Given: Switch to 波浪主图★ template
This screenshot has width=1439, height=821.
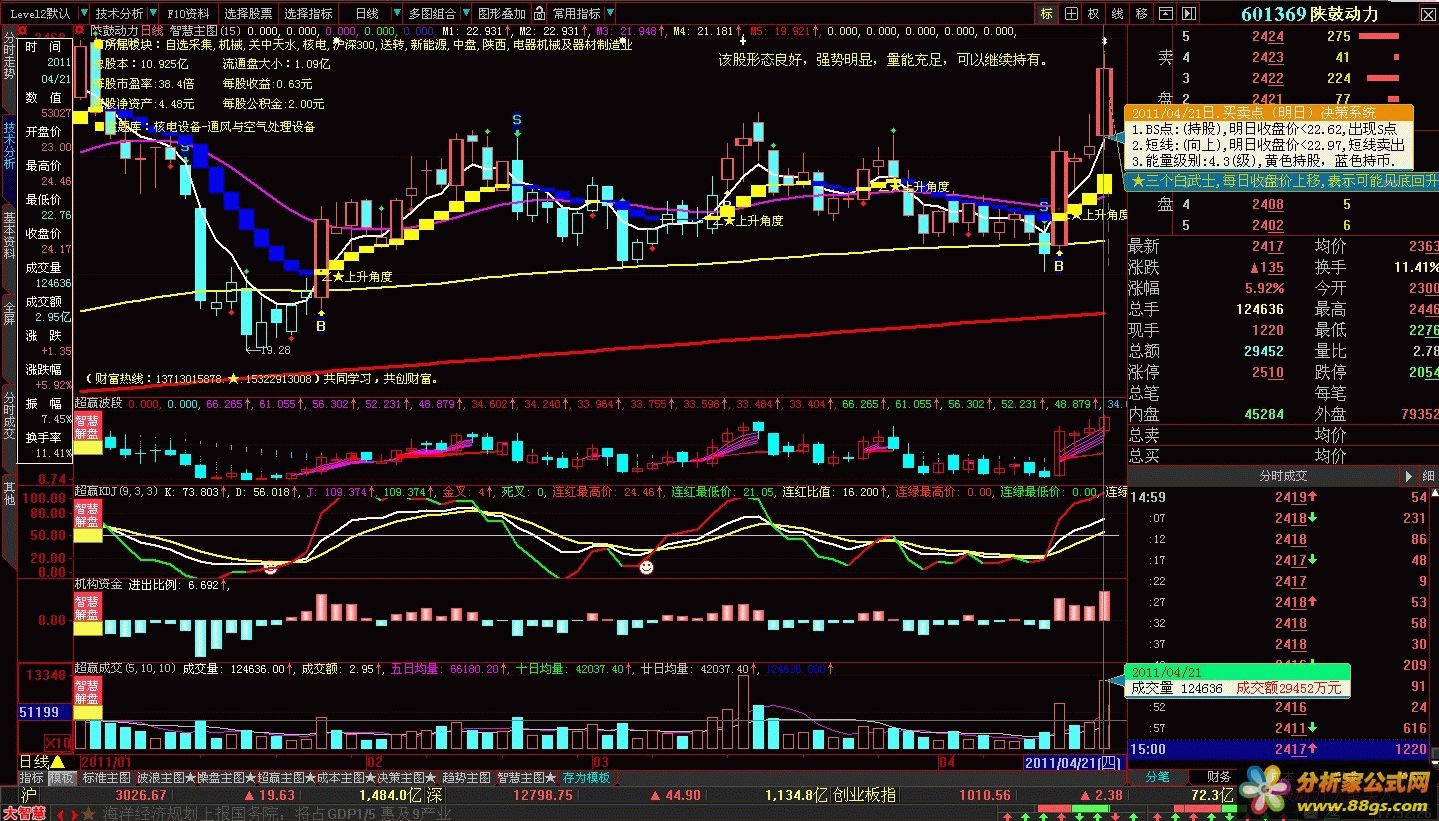Looking at the screenshot, I should 166,777.
